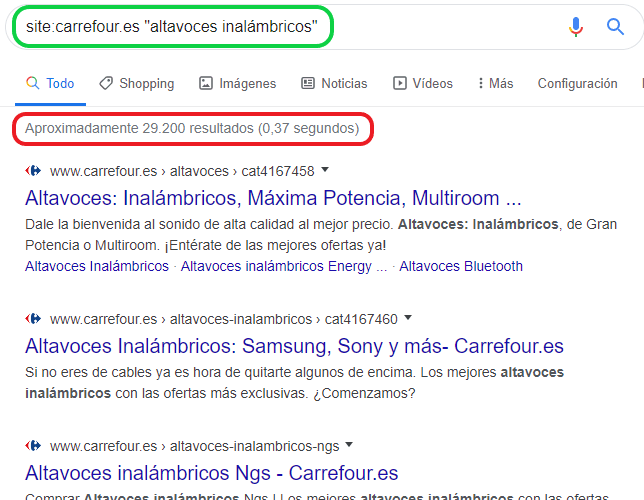Click Carrefour favicon of altavoces-inalambricos-ngs result
This screenshot has width=644, height=500.
tap(33, 445)
